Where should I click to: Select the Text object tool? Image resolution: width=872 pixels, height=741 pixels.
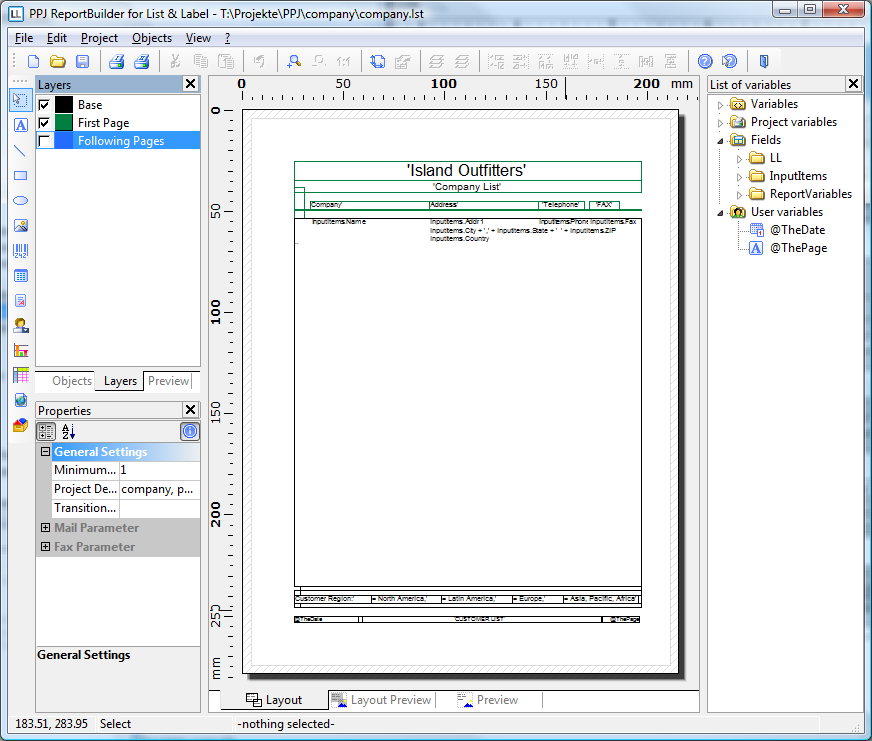(x=21, y=125)
